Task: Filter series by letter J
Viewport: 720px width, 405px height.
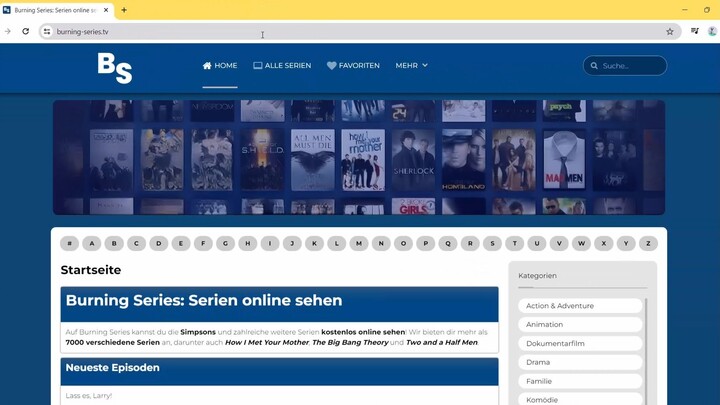Action: tap(292, 243)
